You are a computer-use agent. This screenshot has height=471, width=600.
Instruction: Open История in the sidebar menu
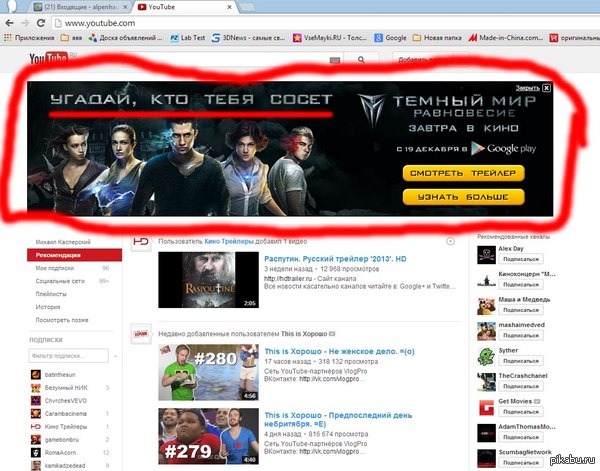(x=46, y=309)
